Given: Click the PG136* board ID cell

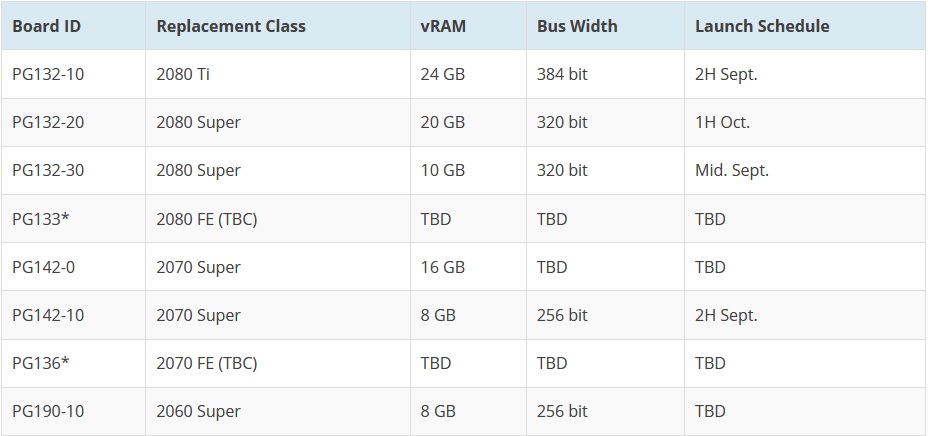Looking at the screenshot, I should pyautogui.click(x=41, y=363).
